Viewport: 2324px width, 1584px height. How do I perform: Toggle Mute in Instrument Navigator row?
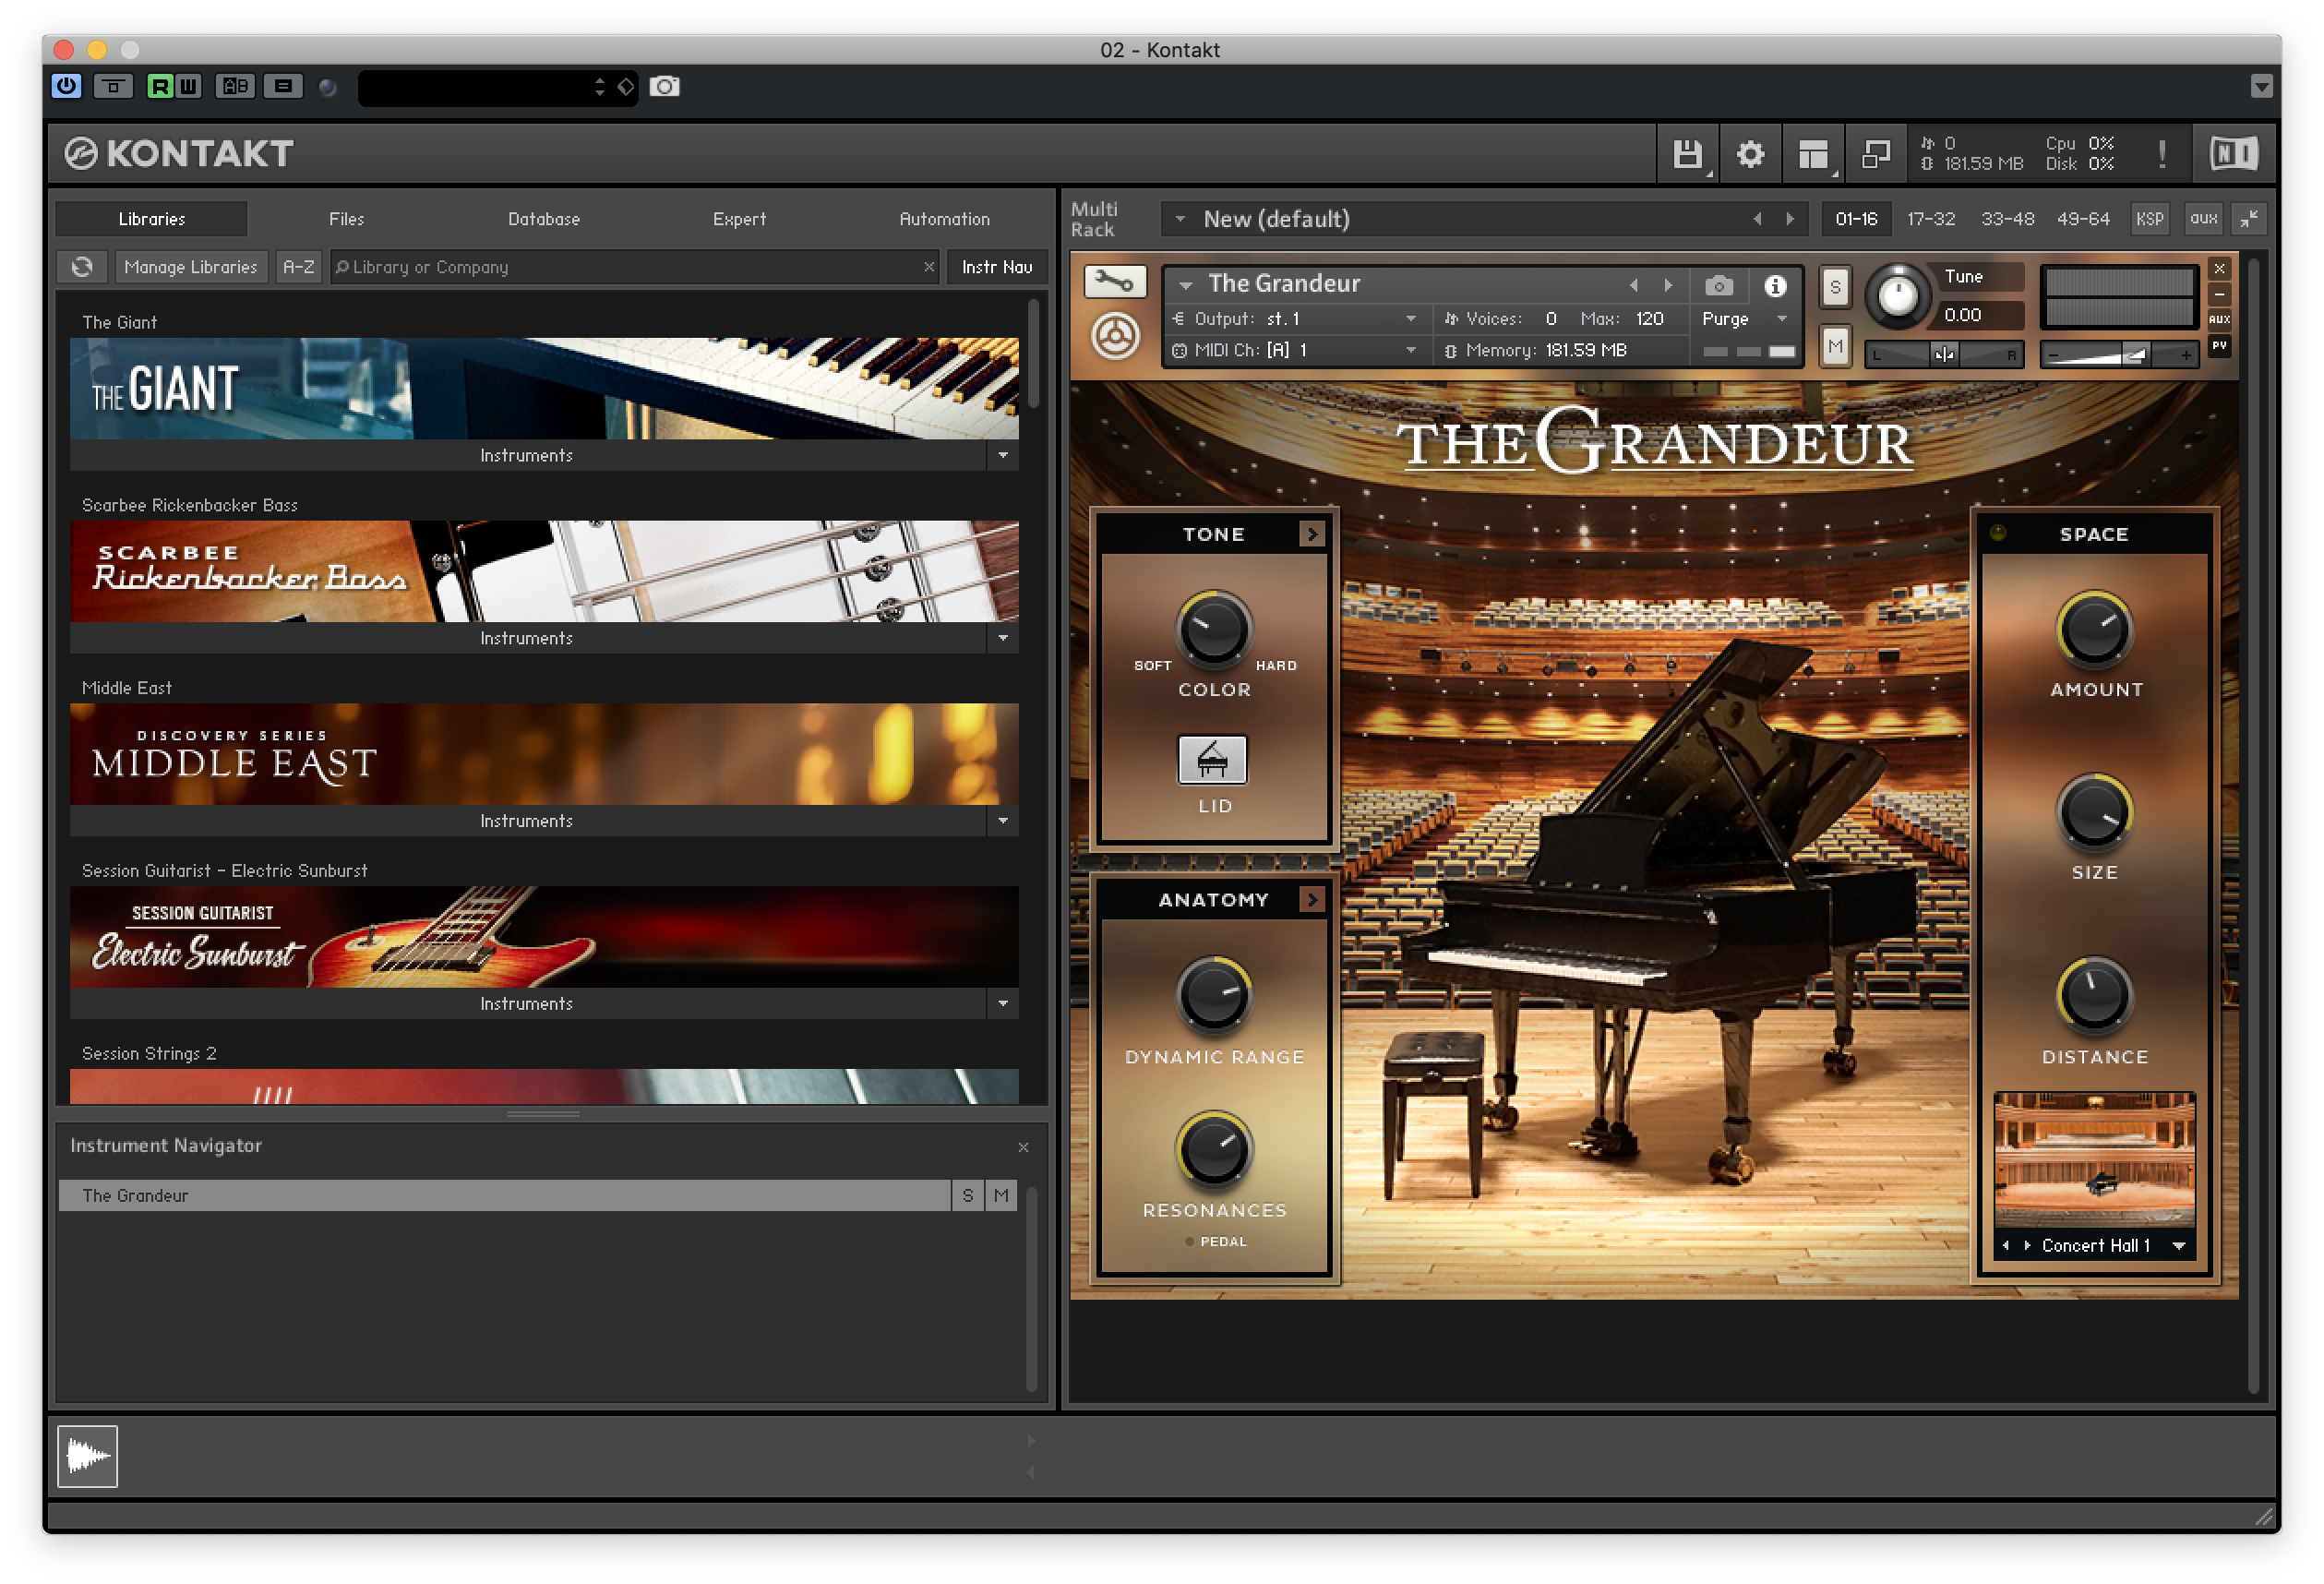coord(1001,1196)
